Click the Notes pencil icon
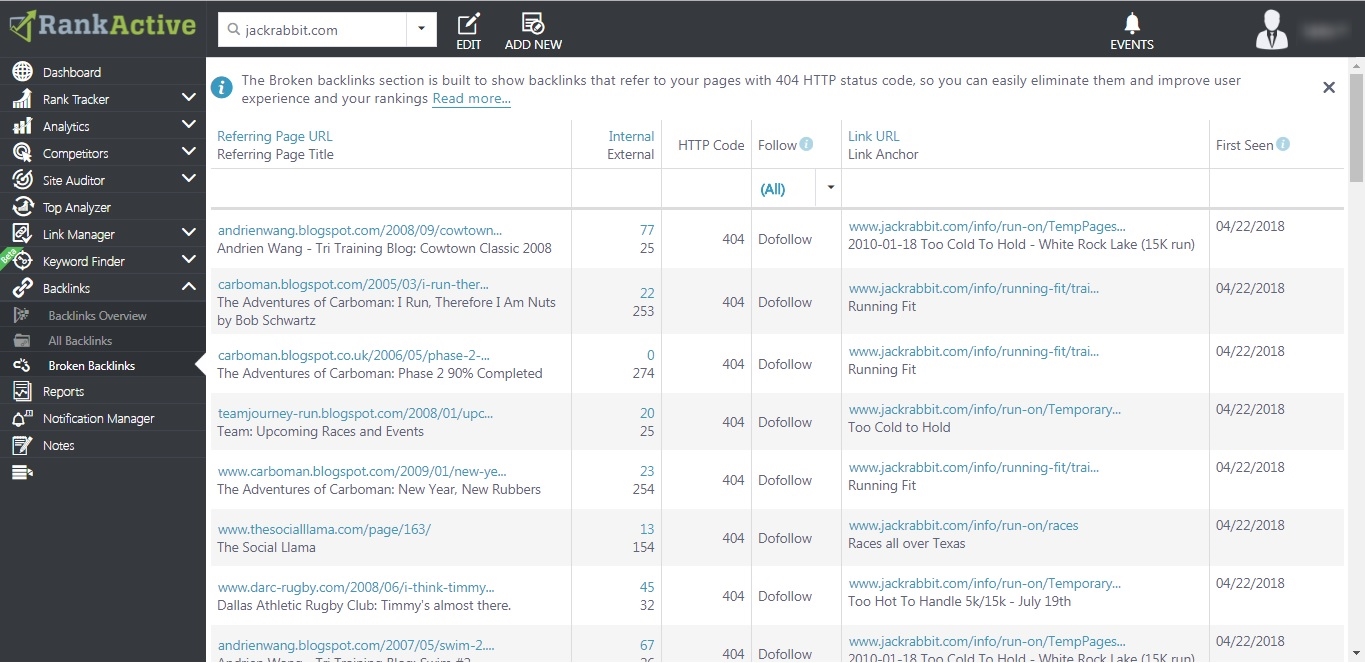The image size is (1365, 663). 22,445
